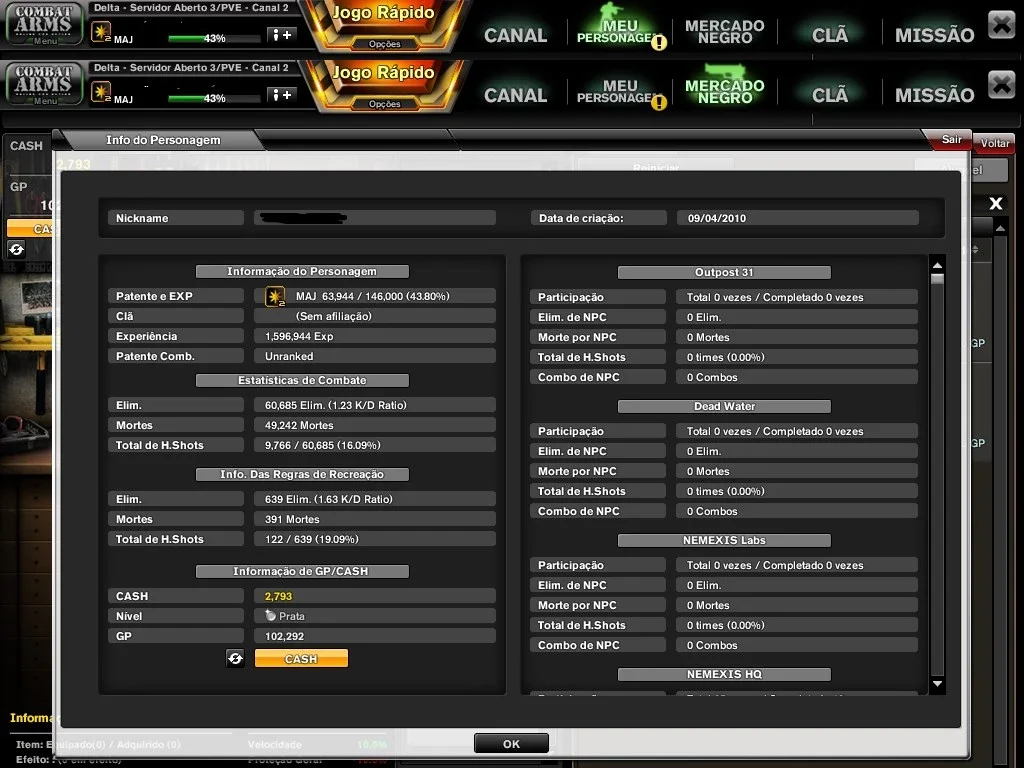
Task: Click NEMEXIS HQ section header
Action: tap(724, 674)
